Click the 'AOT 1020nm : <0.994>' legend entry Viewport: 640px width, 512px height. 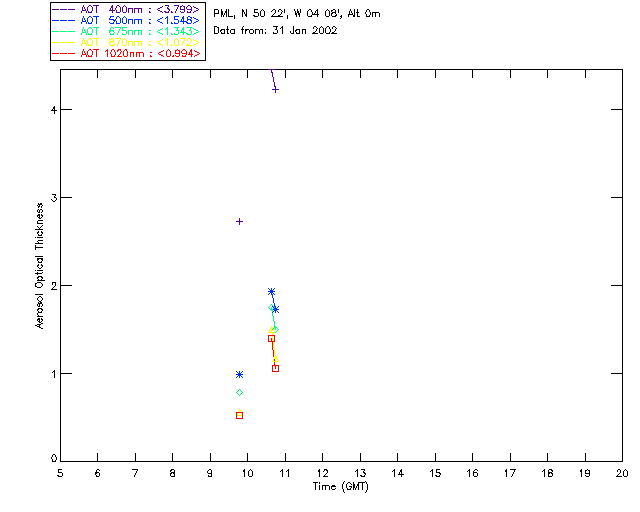click(126, 53)
